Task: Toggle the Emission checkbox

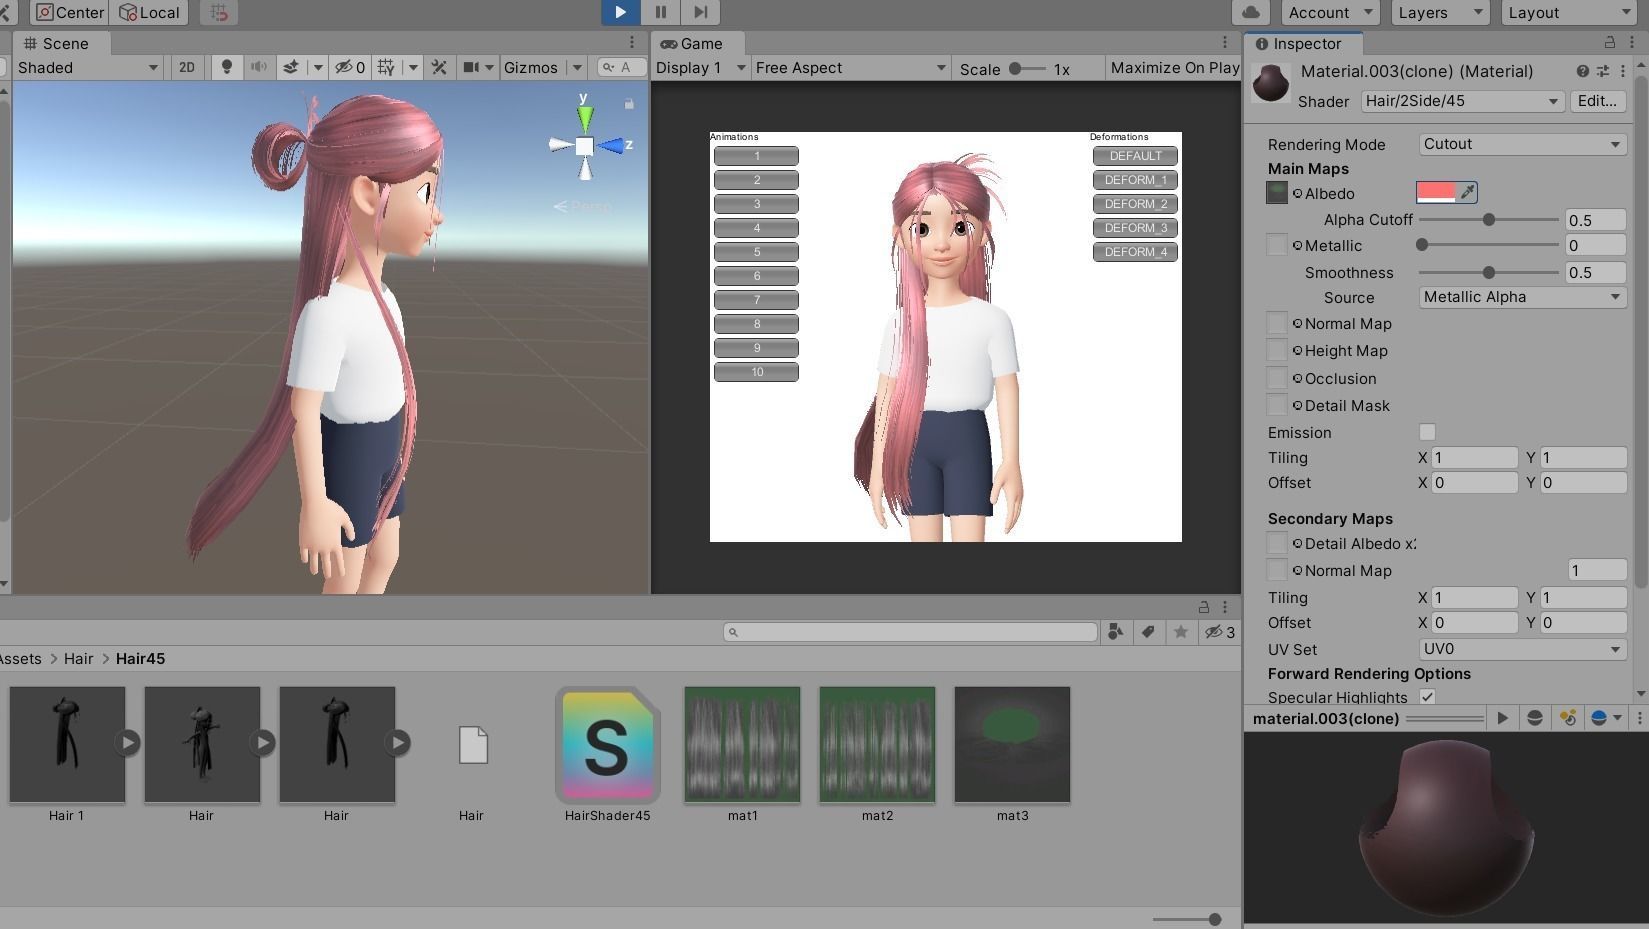Action: pos(1427,432)
